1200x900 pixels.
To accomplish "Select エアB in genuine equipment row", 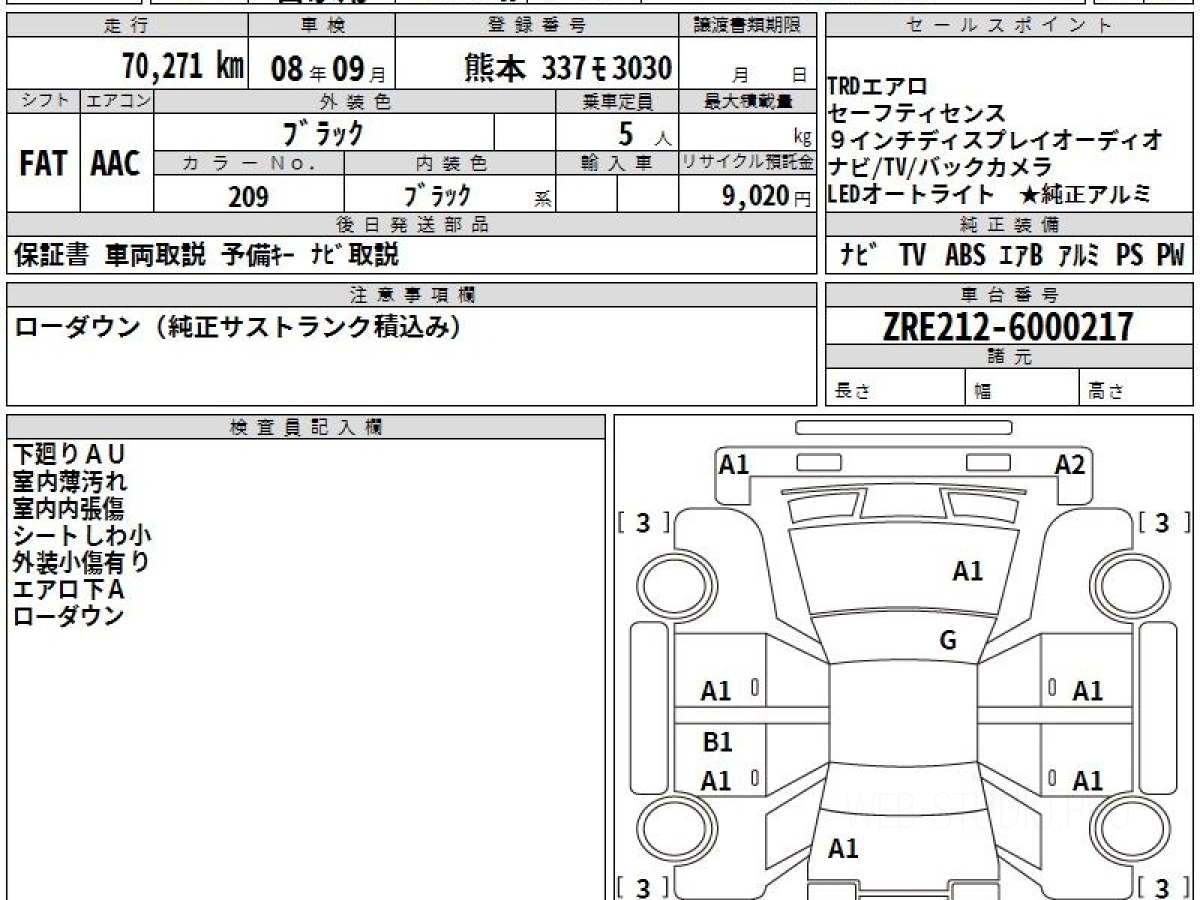I will (1021, 255).
